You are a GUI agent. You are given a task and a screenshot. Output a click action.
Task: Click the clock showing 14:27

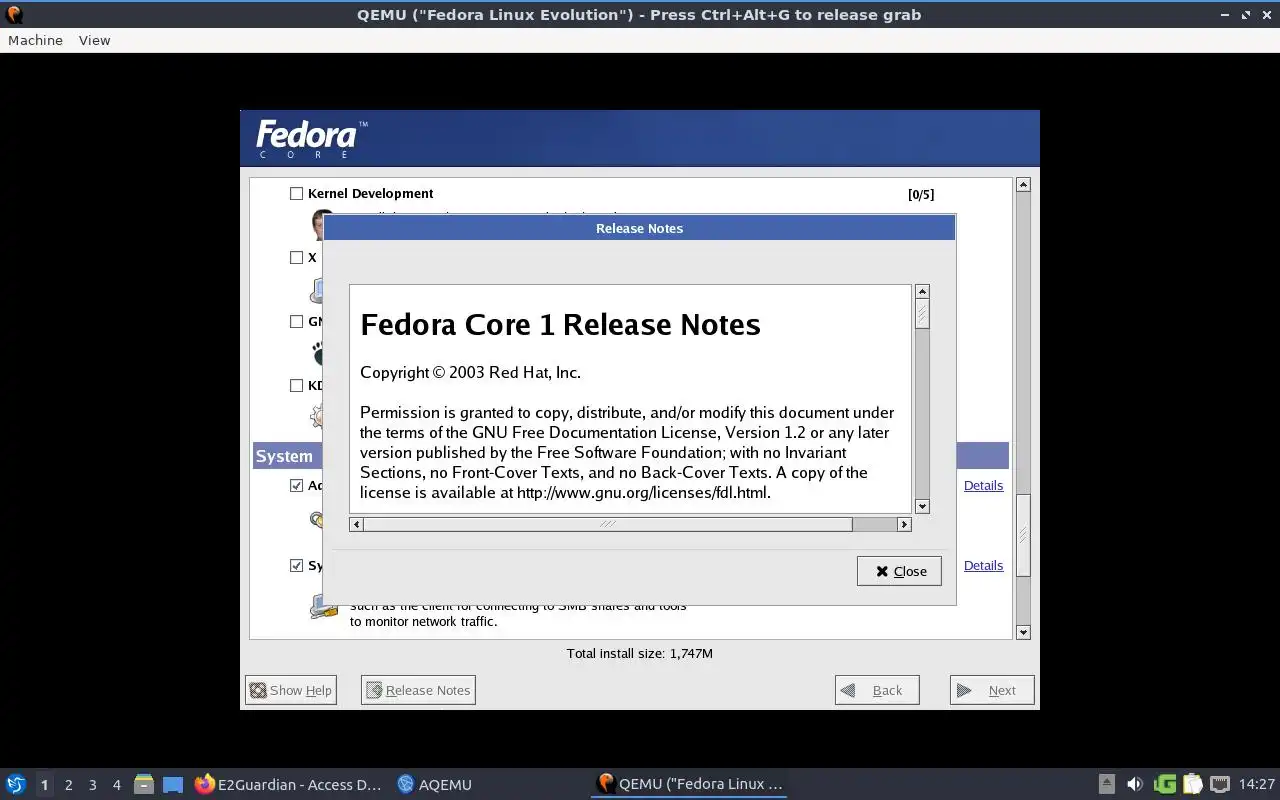point(1257,784)
